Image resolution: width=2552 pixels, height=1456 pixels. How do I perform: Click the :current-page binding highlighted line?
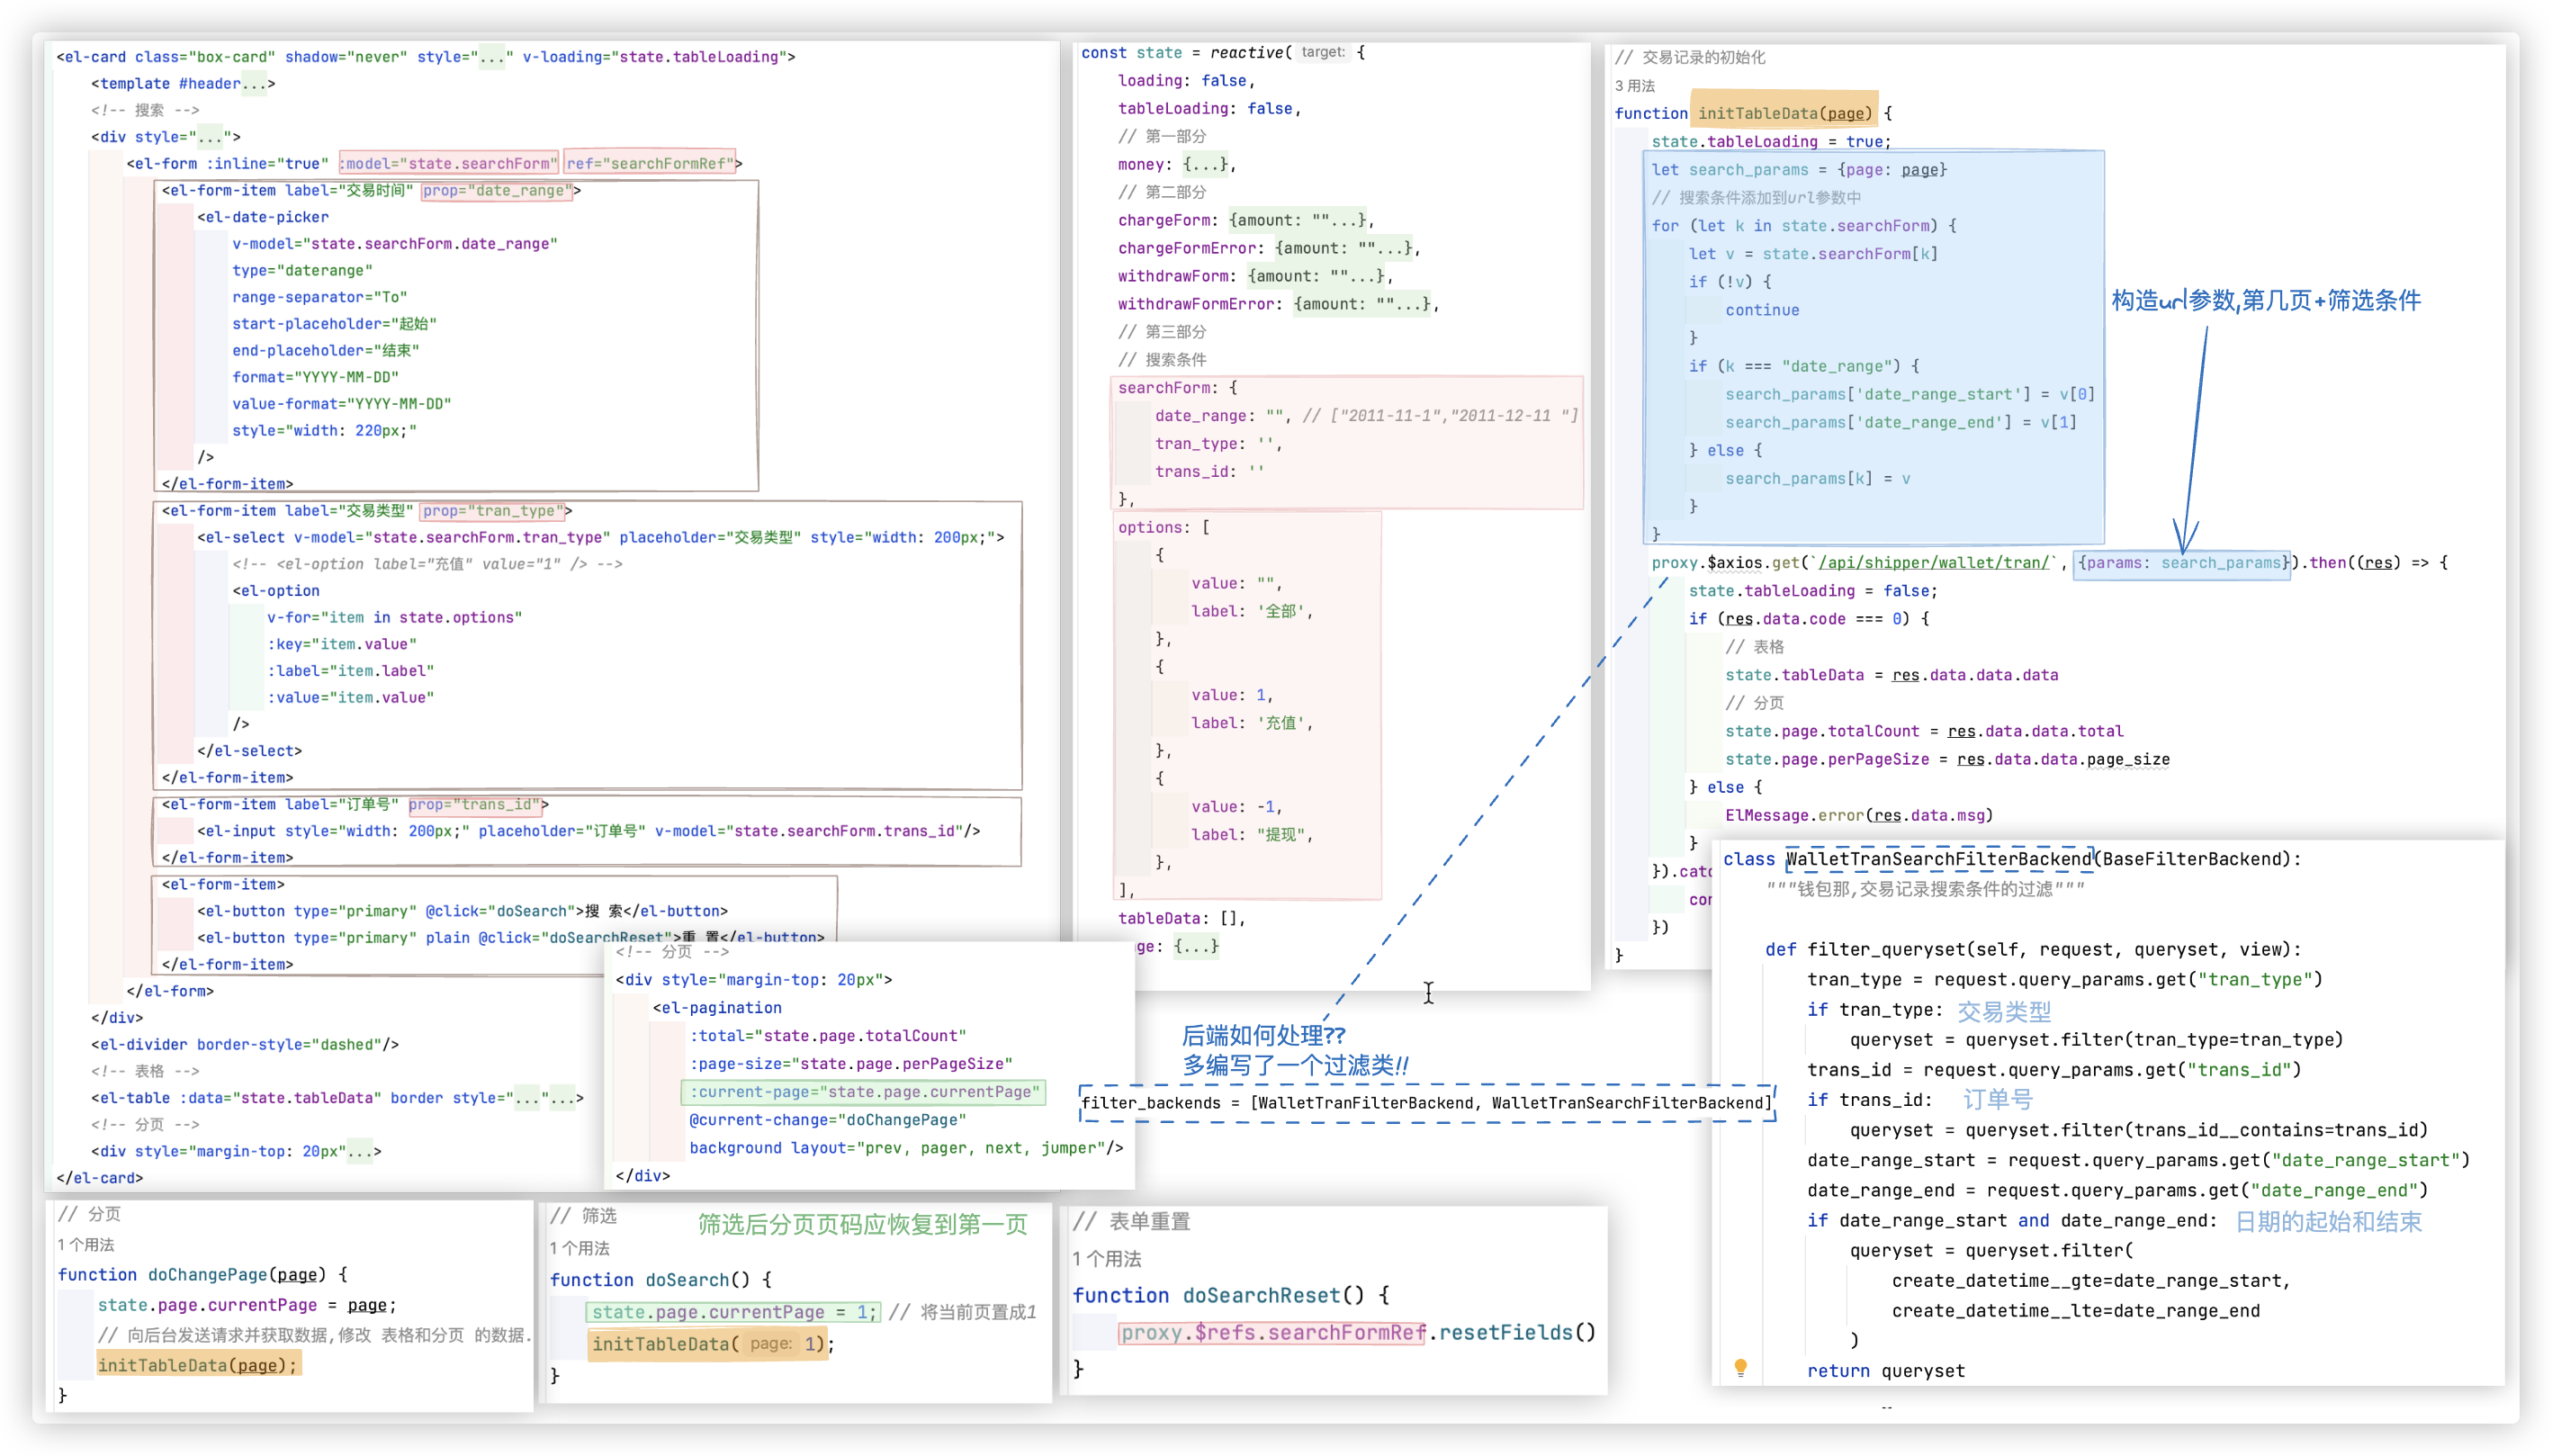864,1092
